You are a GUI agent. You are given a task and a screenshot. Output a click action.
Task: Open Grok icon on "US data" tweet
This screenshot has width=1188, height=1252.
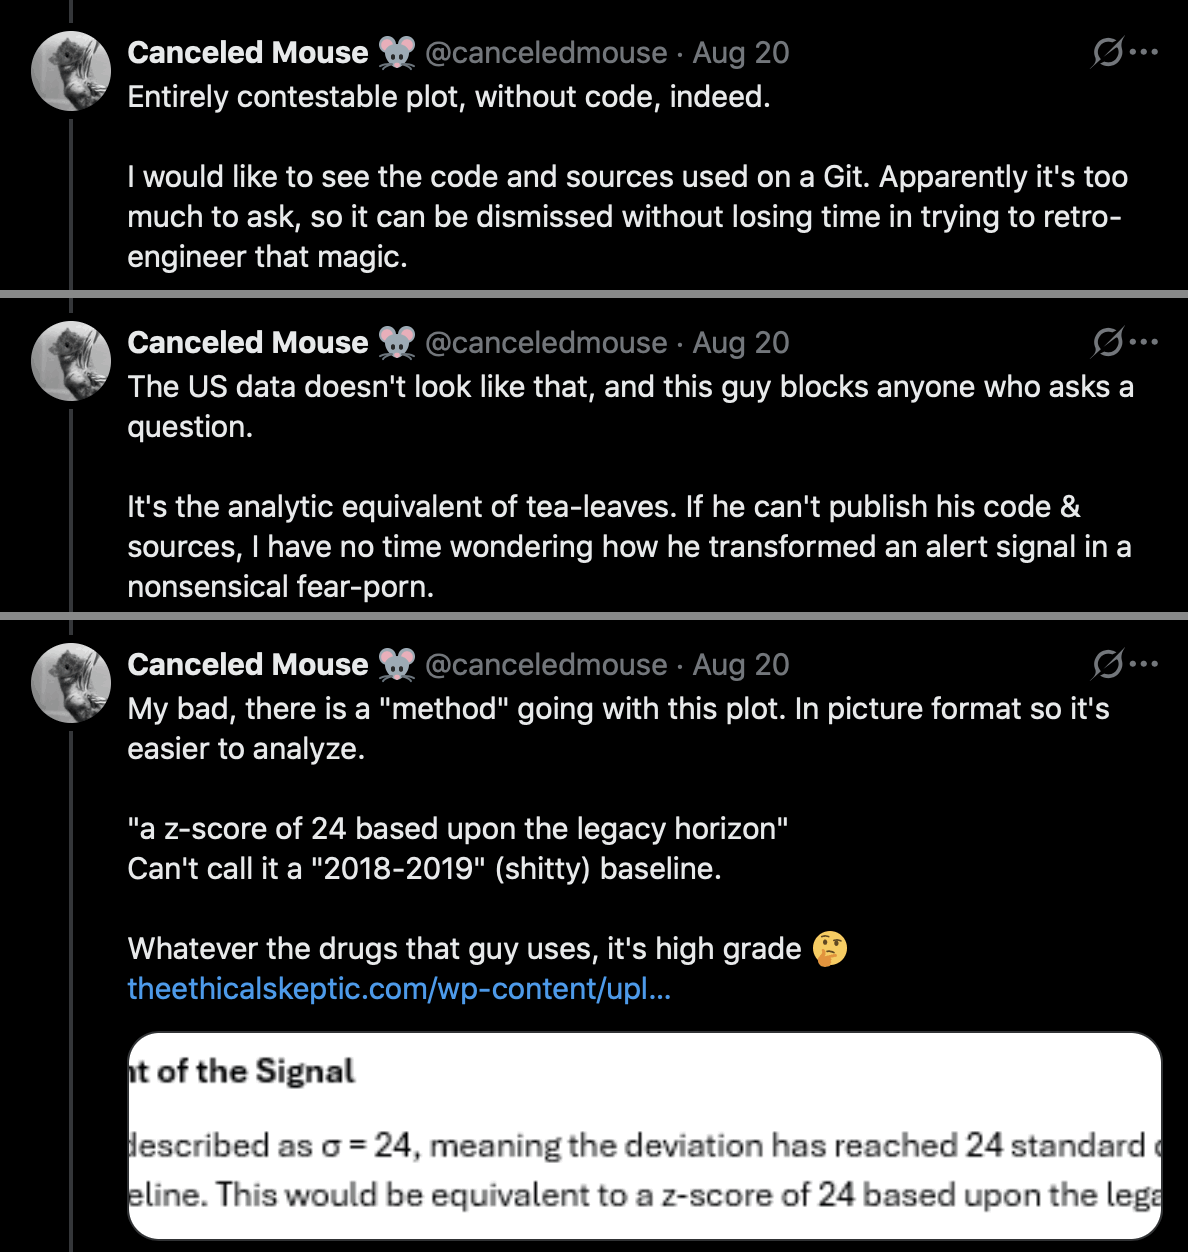1107,342
